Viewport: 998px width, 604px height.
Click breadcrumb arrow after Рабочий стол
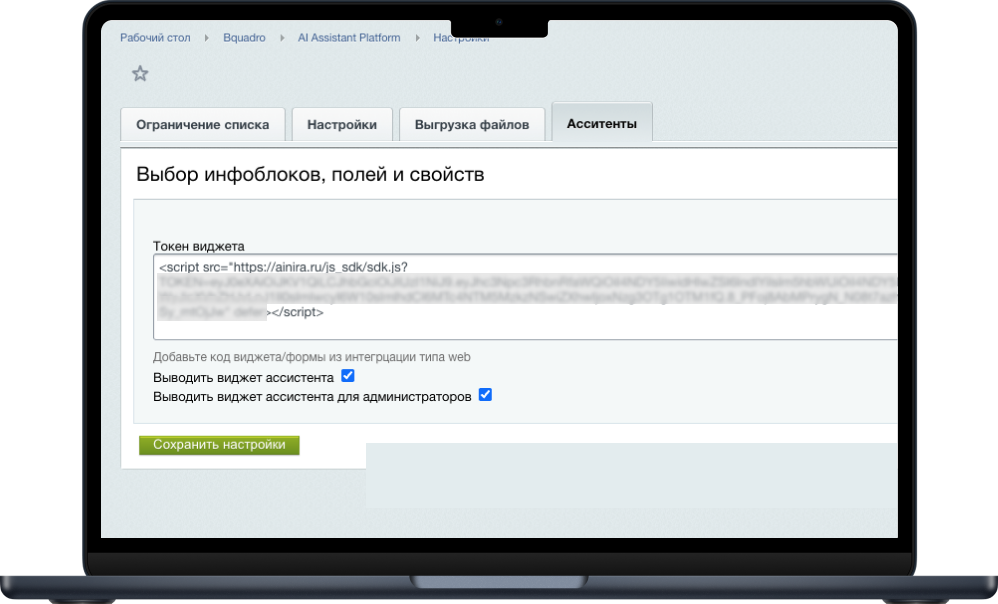[x=207, y=38]
